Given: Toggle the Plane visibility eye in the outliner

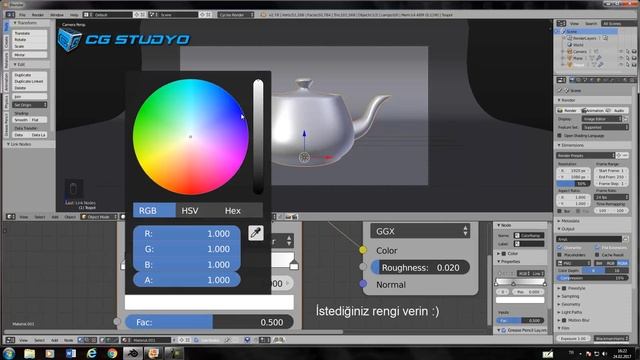Looking at the screenshot, I should click(621, 58).
